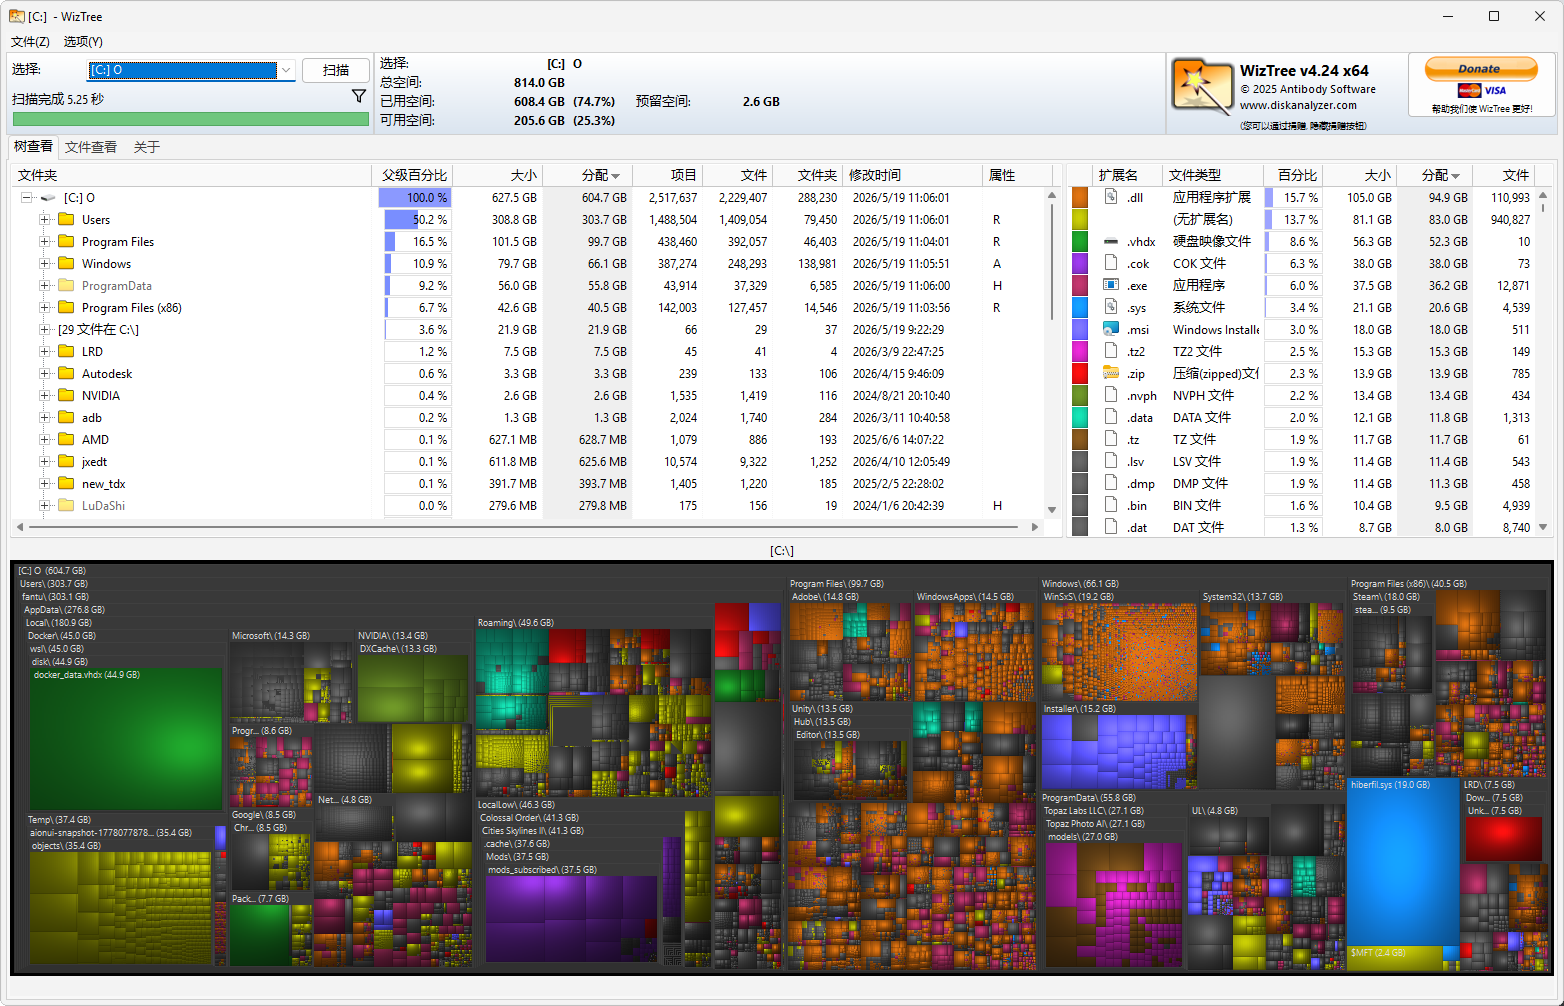Click the 2,517,637 items cell
The image size is (1564, 1006).
tap(672, 197)
